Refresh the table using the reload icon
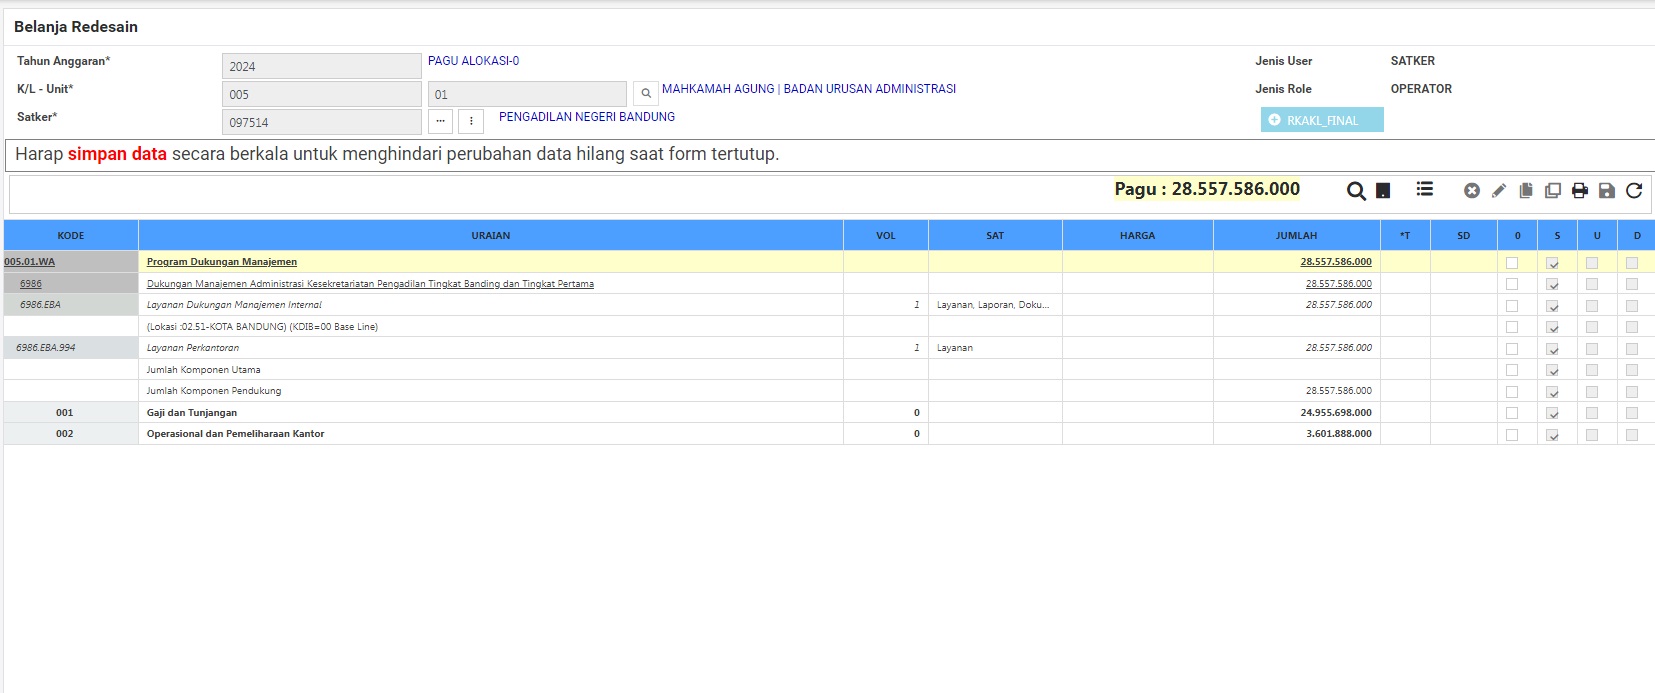 [1634, 191]
